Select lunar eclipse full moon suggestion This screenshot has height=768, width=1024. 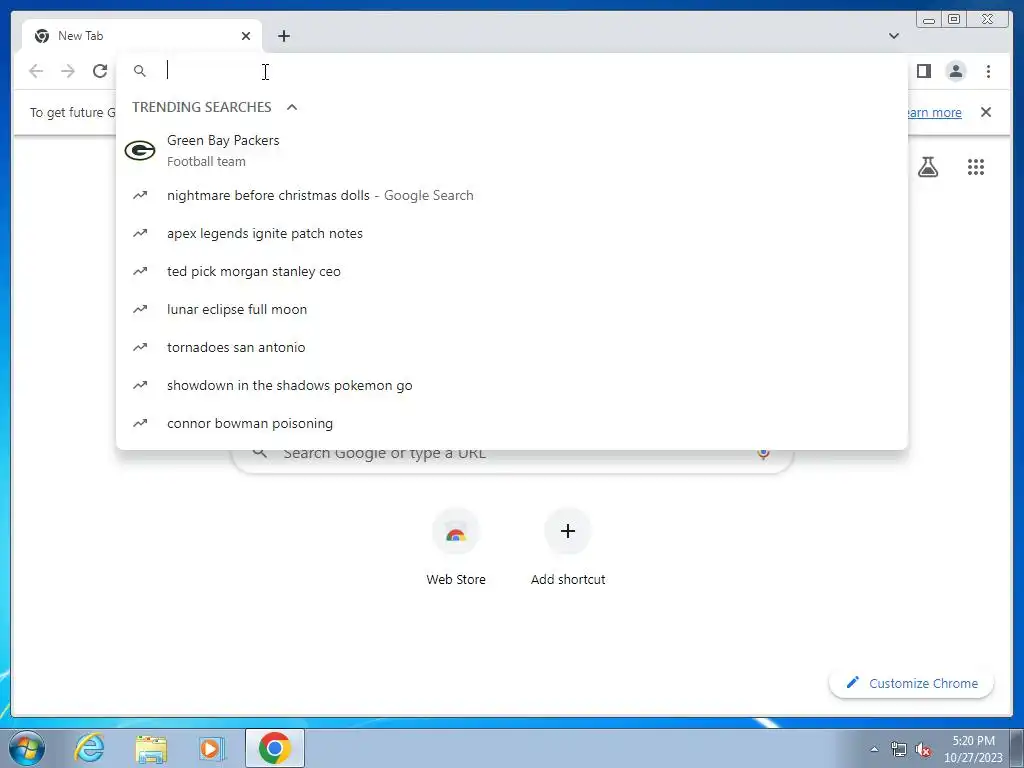[x=511, y=309]
